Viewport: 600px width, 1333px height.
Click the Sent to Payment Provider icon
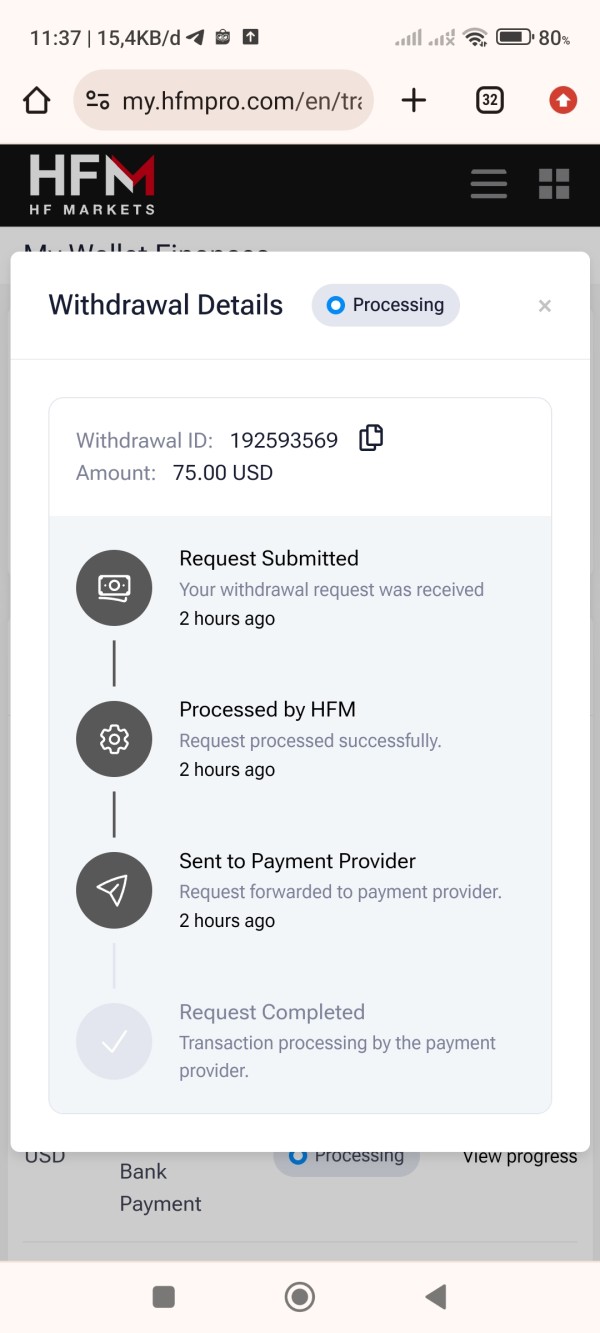coord(114,891)
